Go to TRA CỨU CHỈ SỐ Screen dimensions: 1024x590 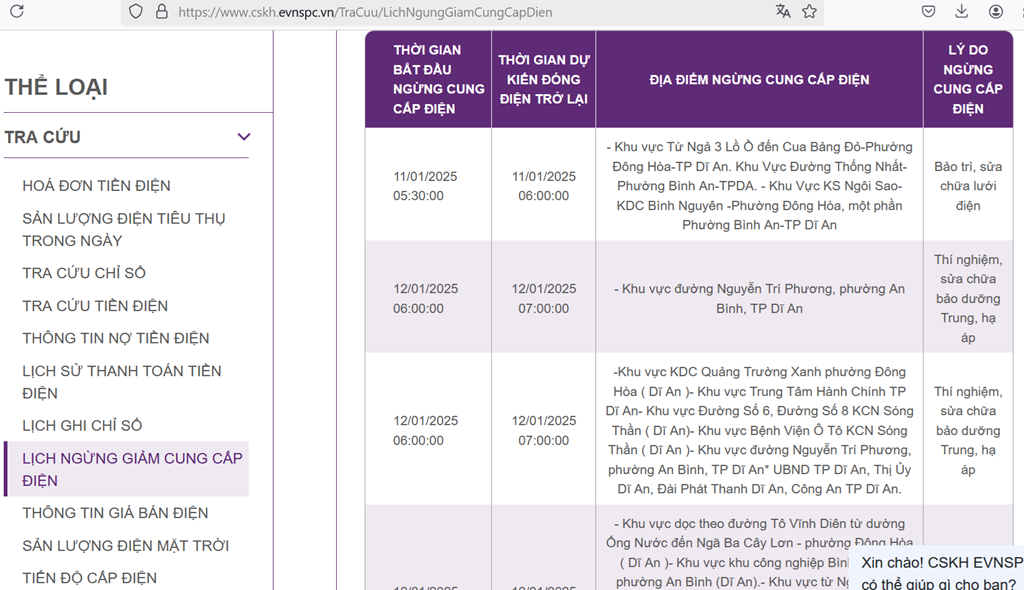pyautogui.click(x=84, y=273)
